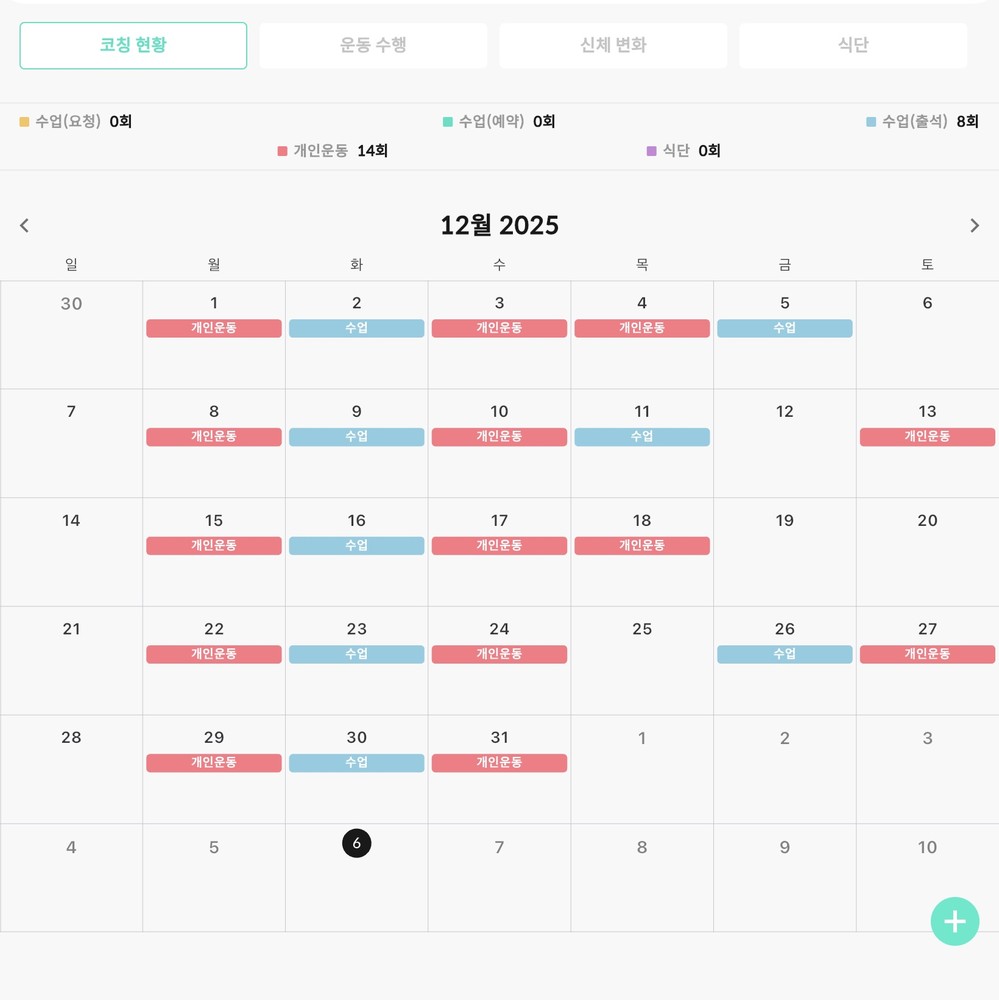Open 개인운동 event on December 1
999x1000 pixels.
click(x=214, y=328)
